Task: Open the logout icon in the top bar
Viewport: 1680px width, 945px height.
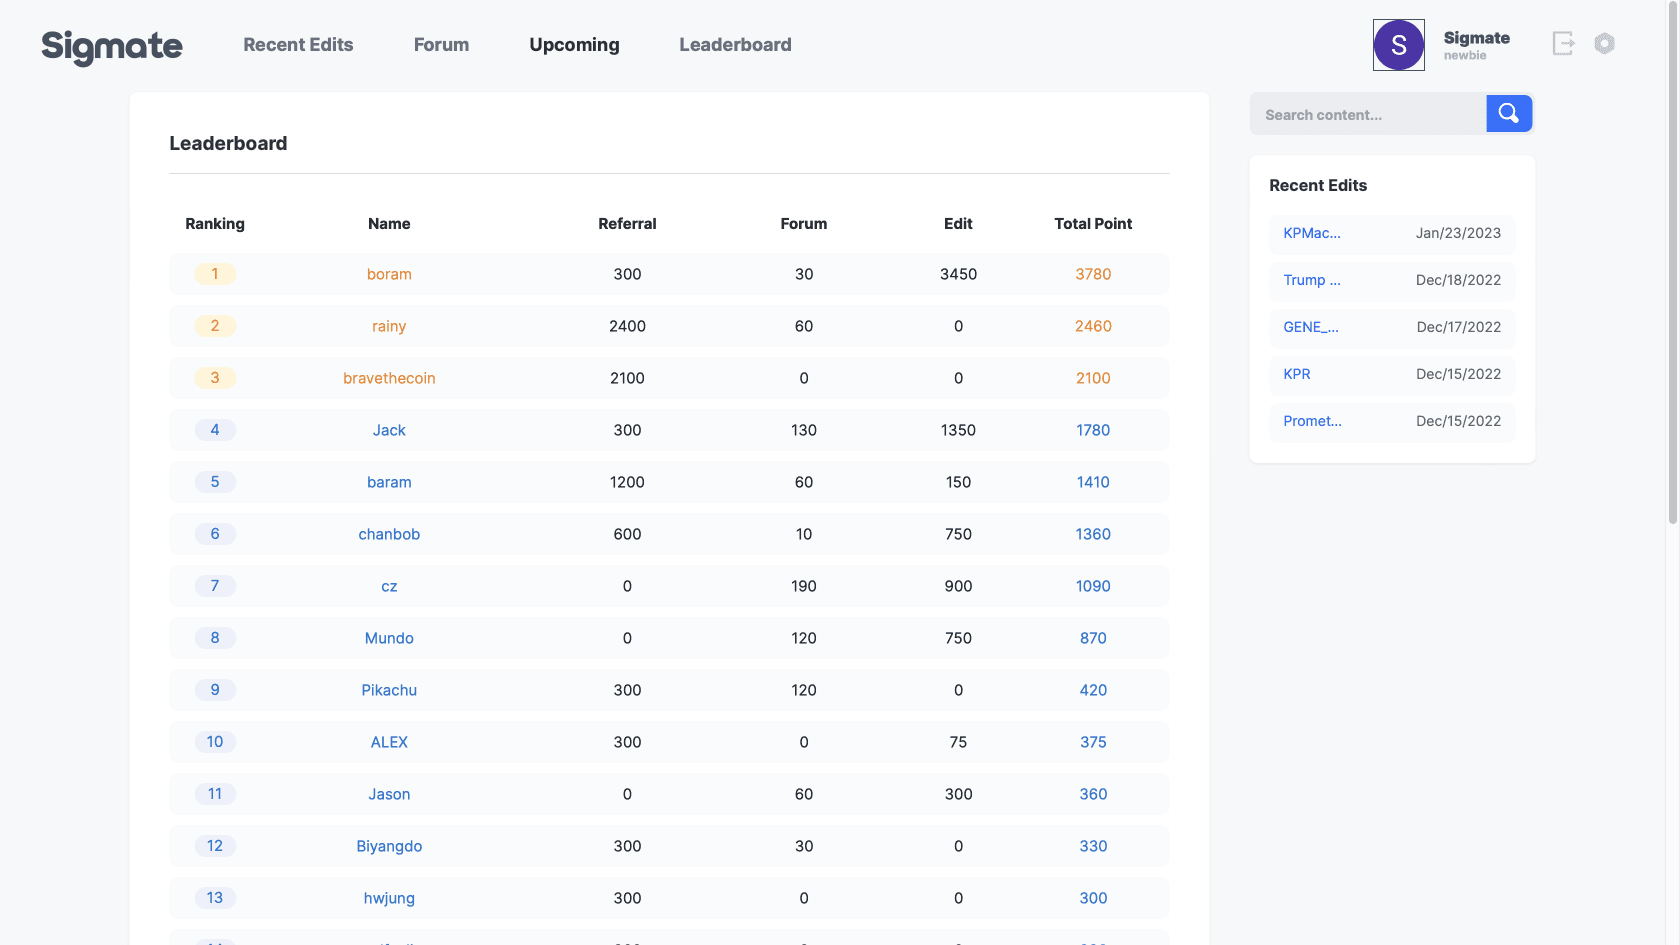Action: click(x=1562, y=43)
